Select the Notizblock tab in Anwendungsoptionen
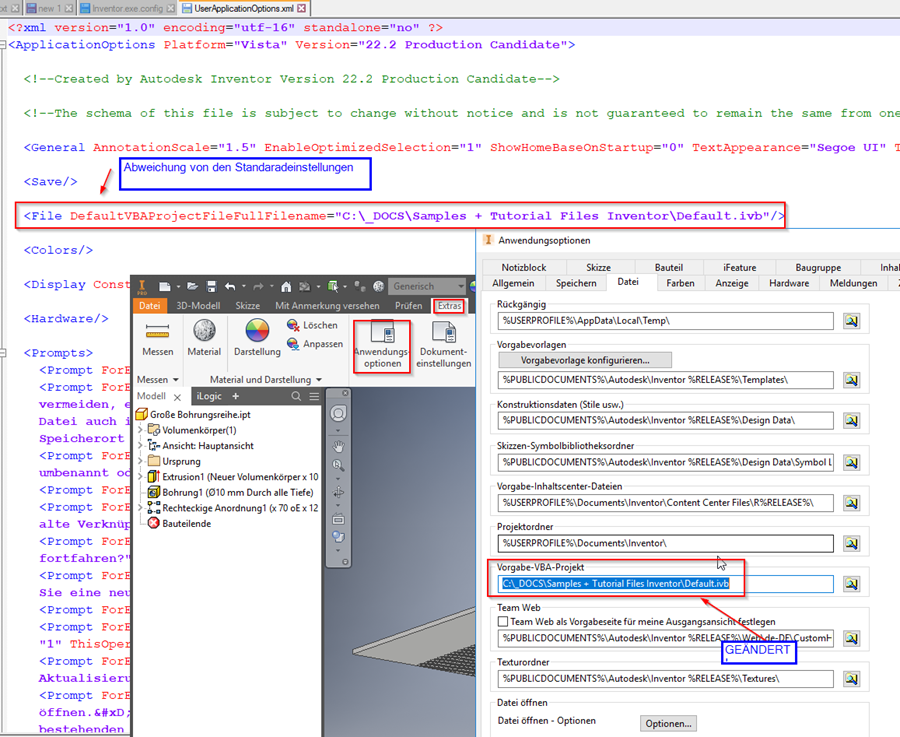The image size is (900, 737). click(524, 267)
